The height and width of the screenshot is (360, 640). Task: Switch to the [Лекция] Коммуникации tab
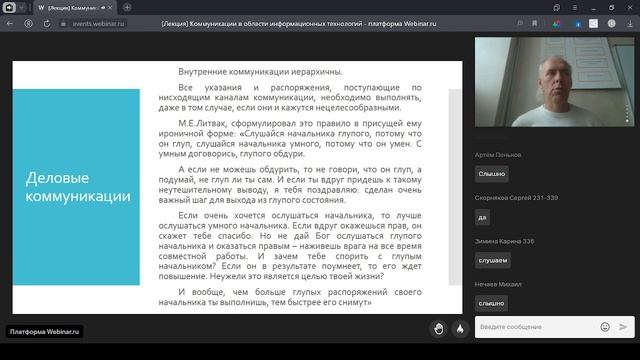coord(75,8)
